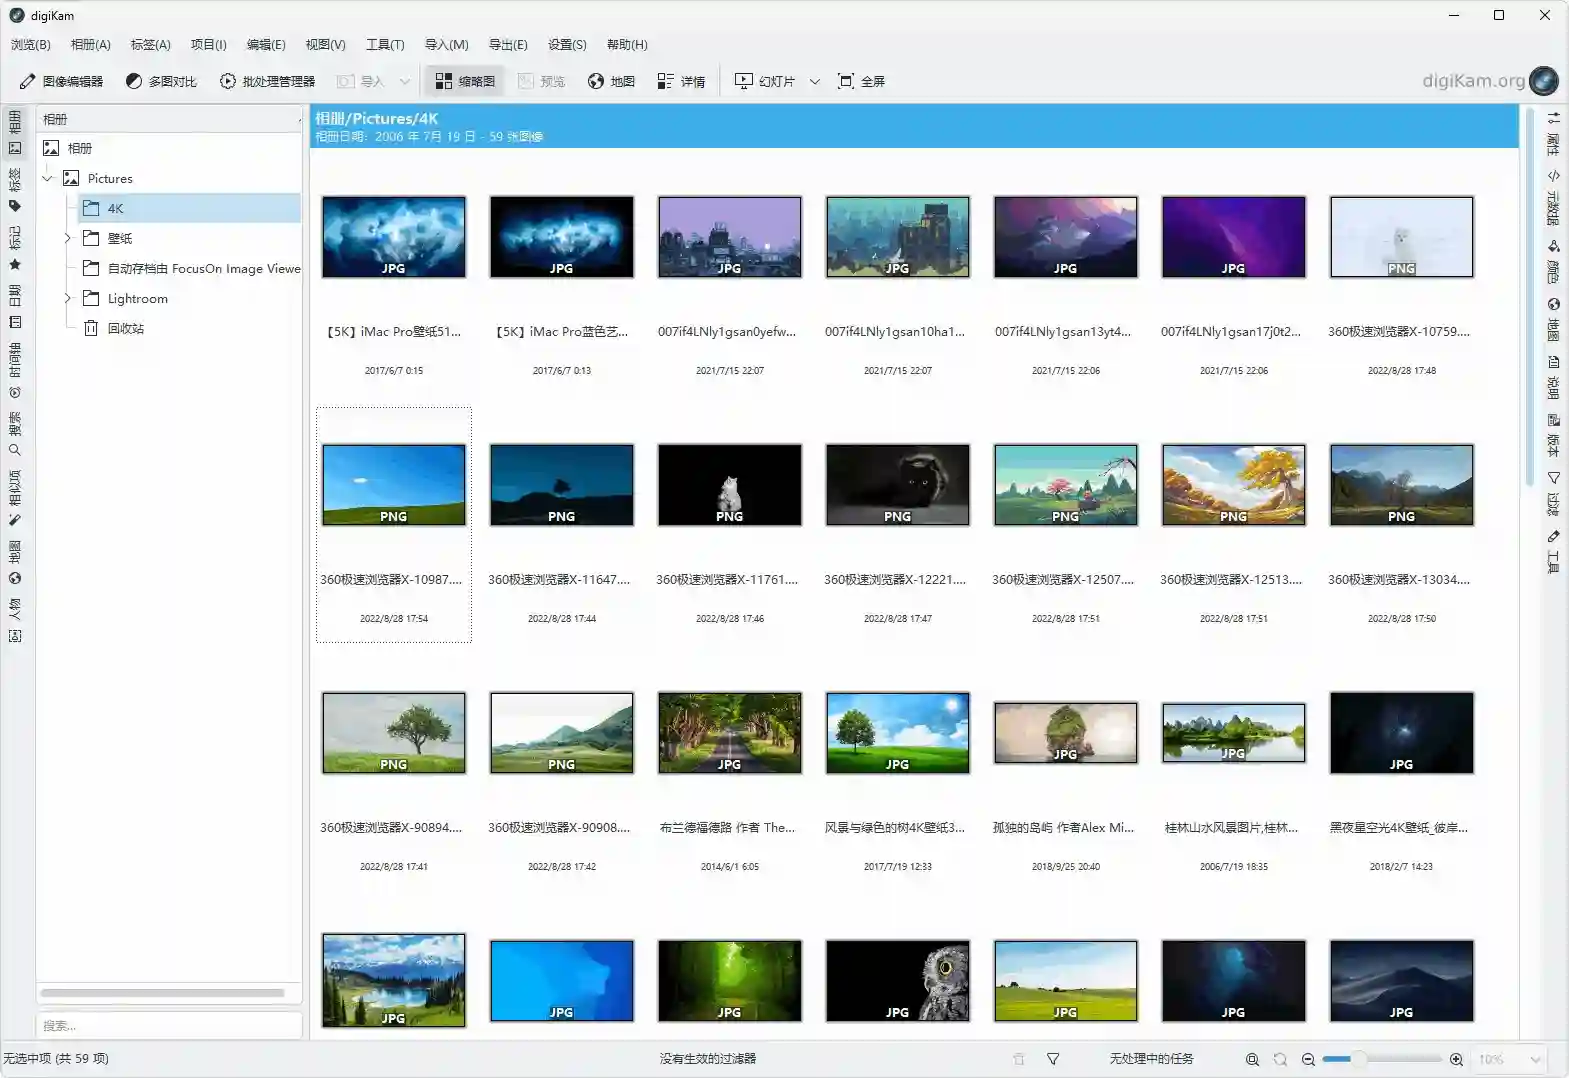The image size is (1569, 1078).
Task: Show the 搜索 search left sidebar tab
Action: 15,434
